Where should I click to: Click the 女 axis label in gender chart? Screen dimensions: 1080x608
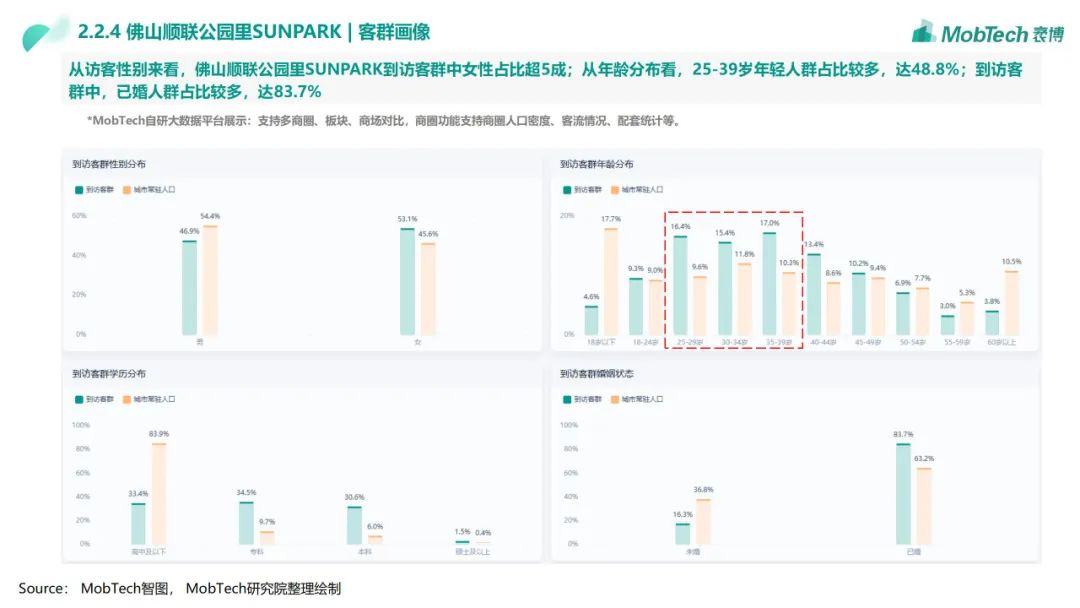click(417, 342)
